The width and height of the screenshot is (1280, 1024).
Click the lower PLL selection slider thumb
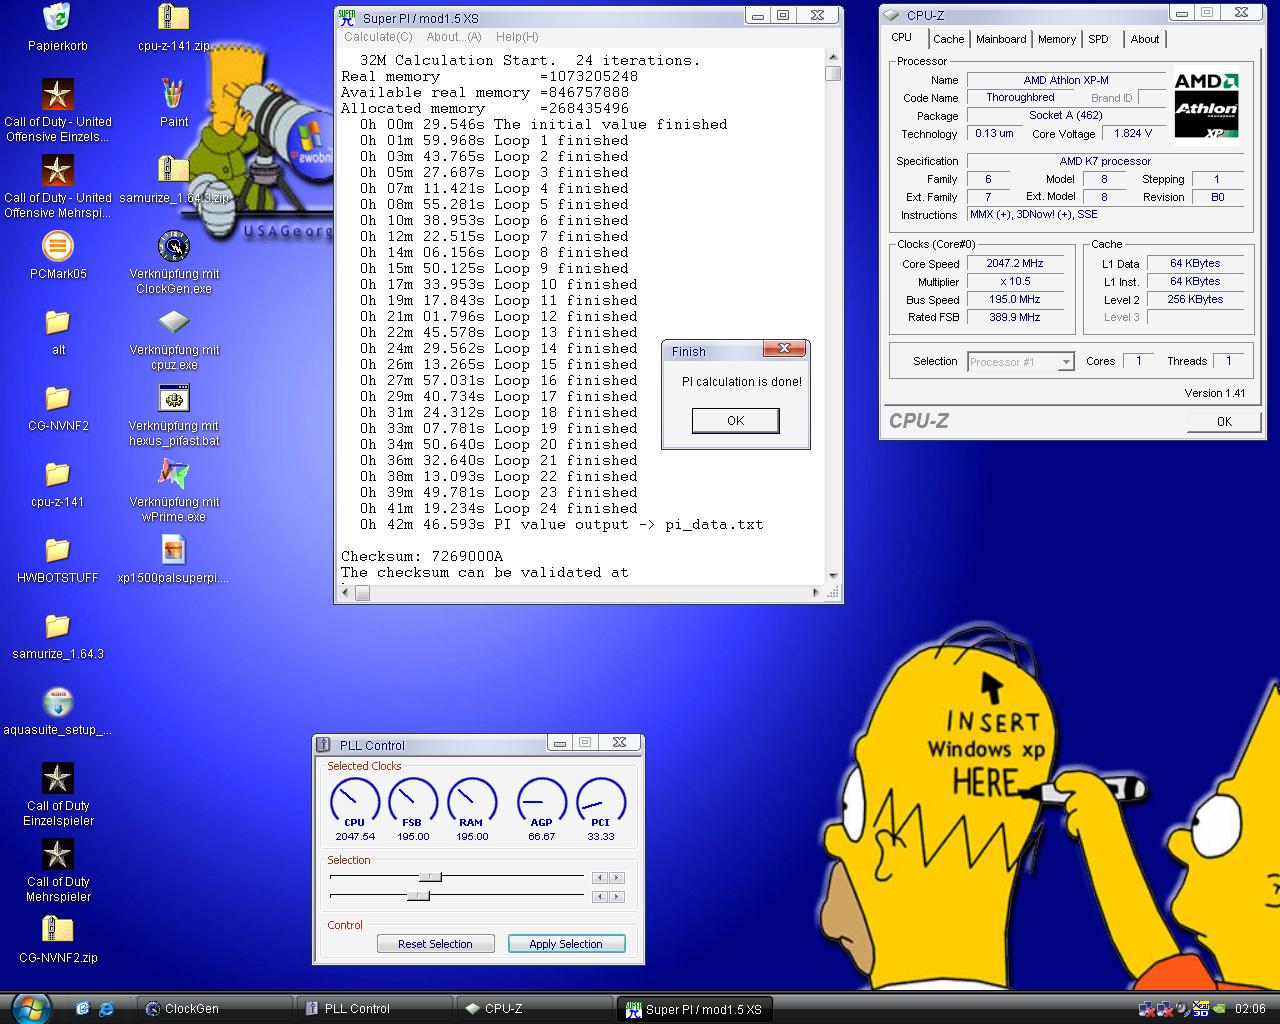(x=418, y=896)
